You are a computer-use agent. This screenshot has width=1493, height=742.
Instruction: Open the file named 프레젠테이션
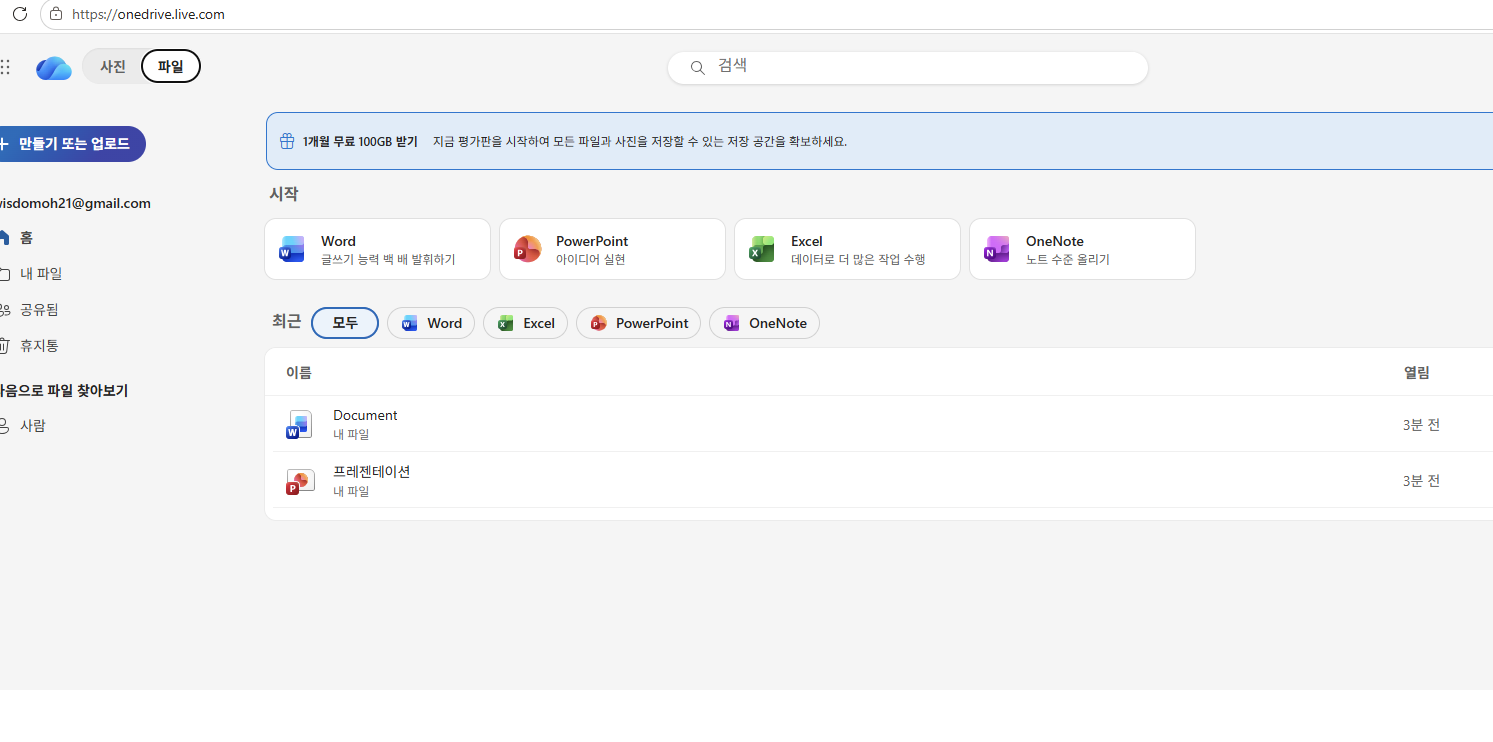tap(372, 471)
